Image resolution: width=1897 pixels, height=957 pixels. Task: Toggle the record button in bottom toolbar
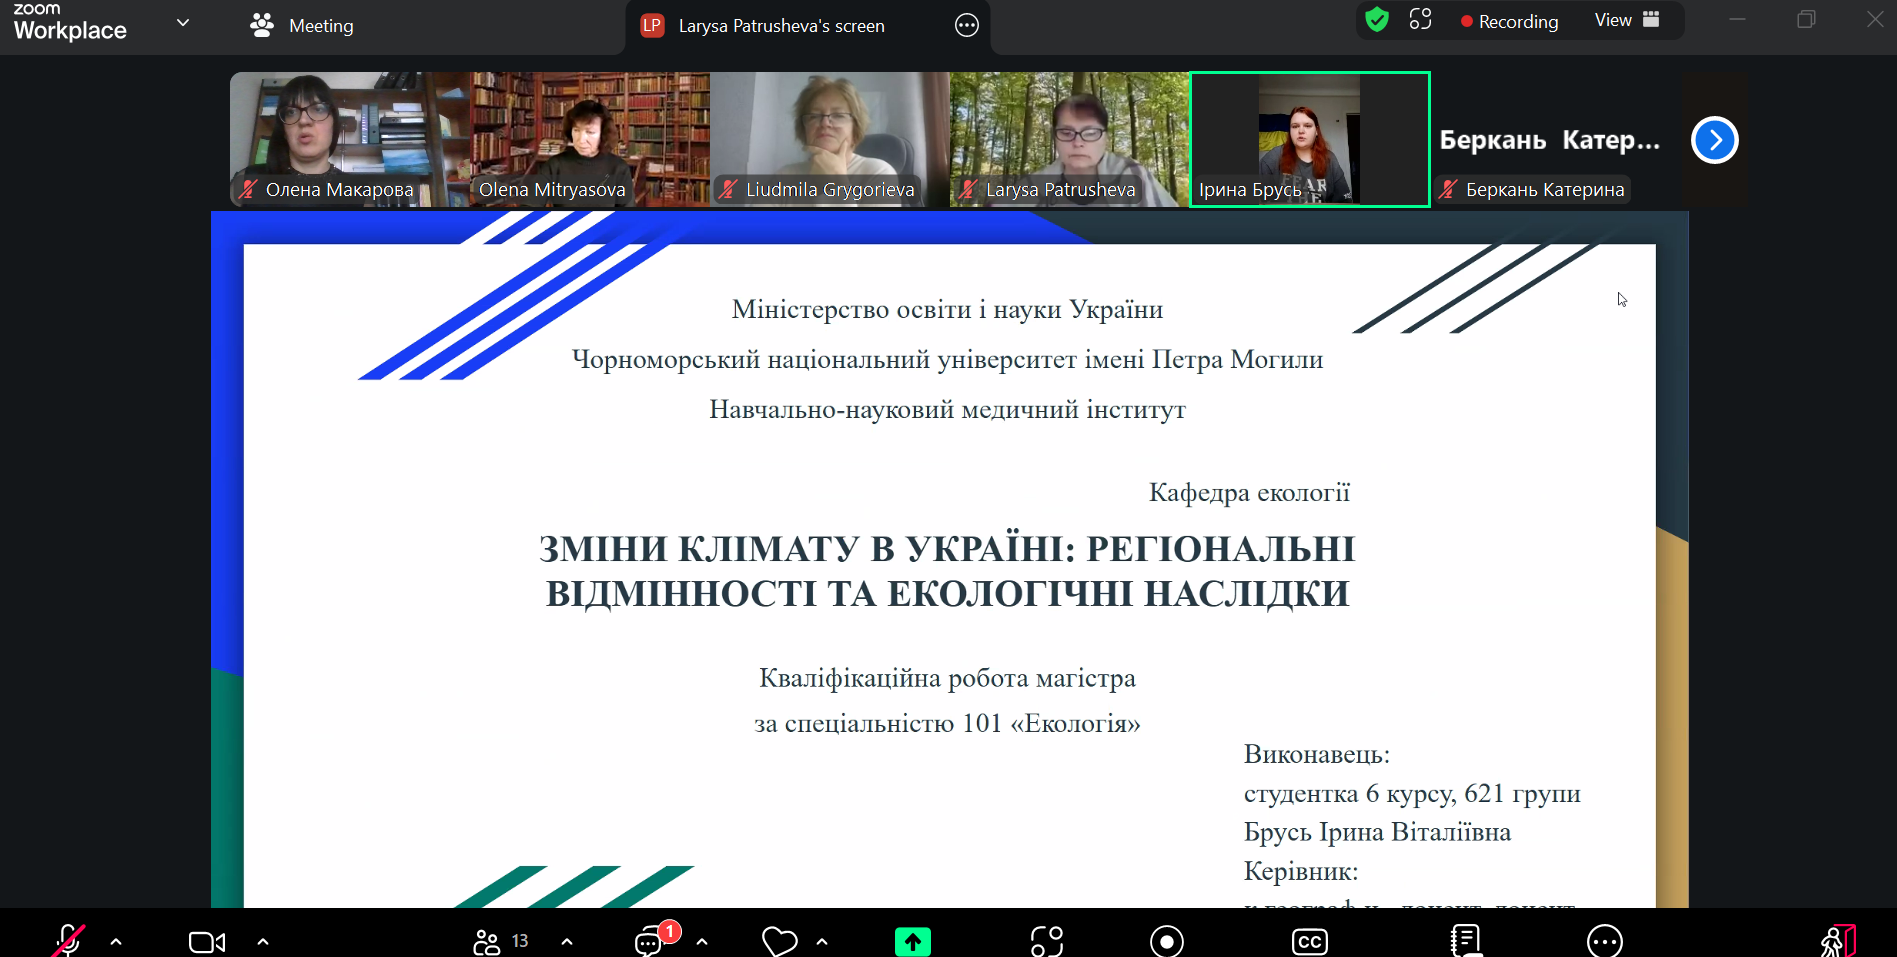pos(1166,941)
